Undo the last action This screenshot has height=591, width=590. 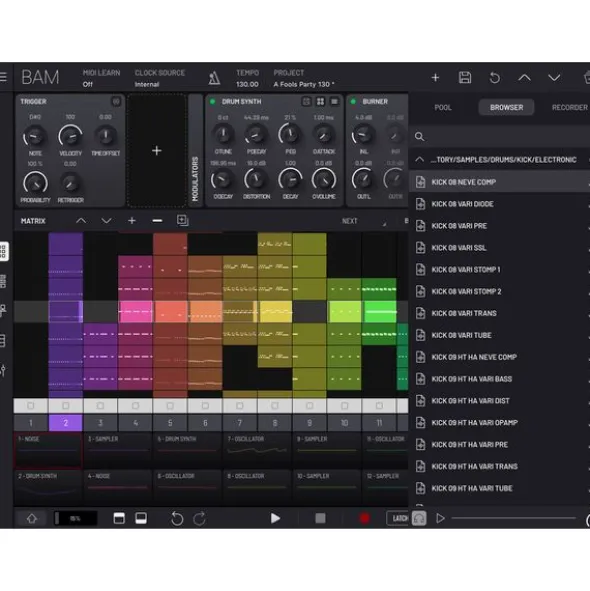point(177,519)
